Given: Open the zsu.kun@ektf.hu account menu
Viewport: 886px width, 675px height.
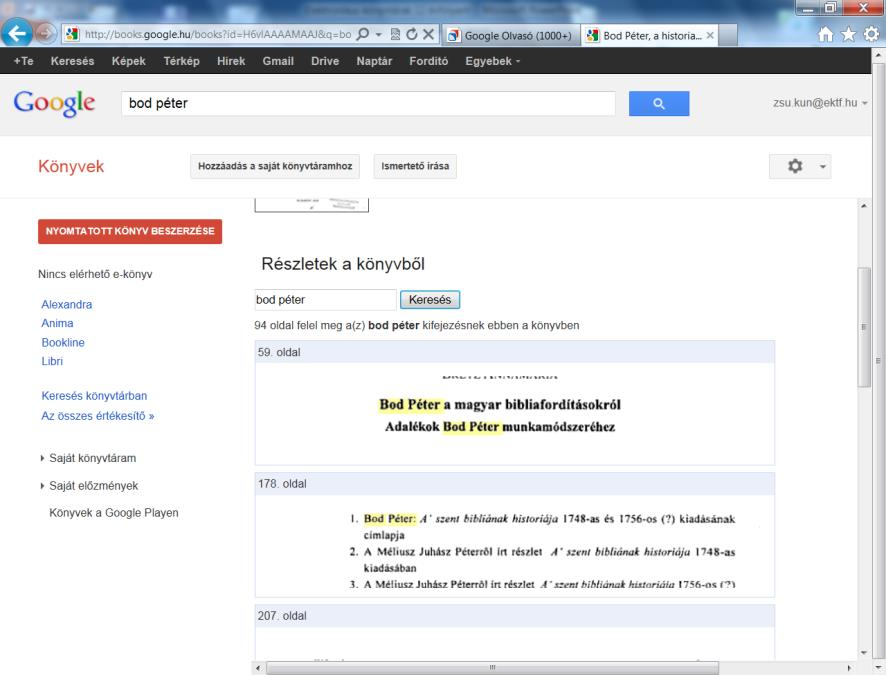Looking at the screenshot, I should pos(820,103).
